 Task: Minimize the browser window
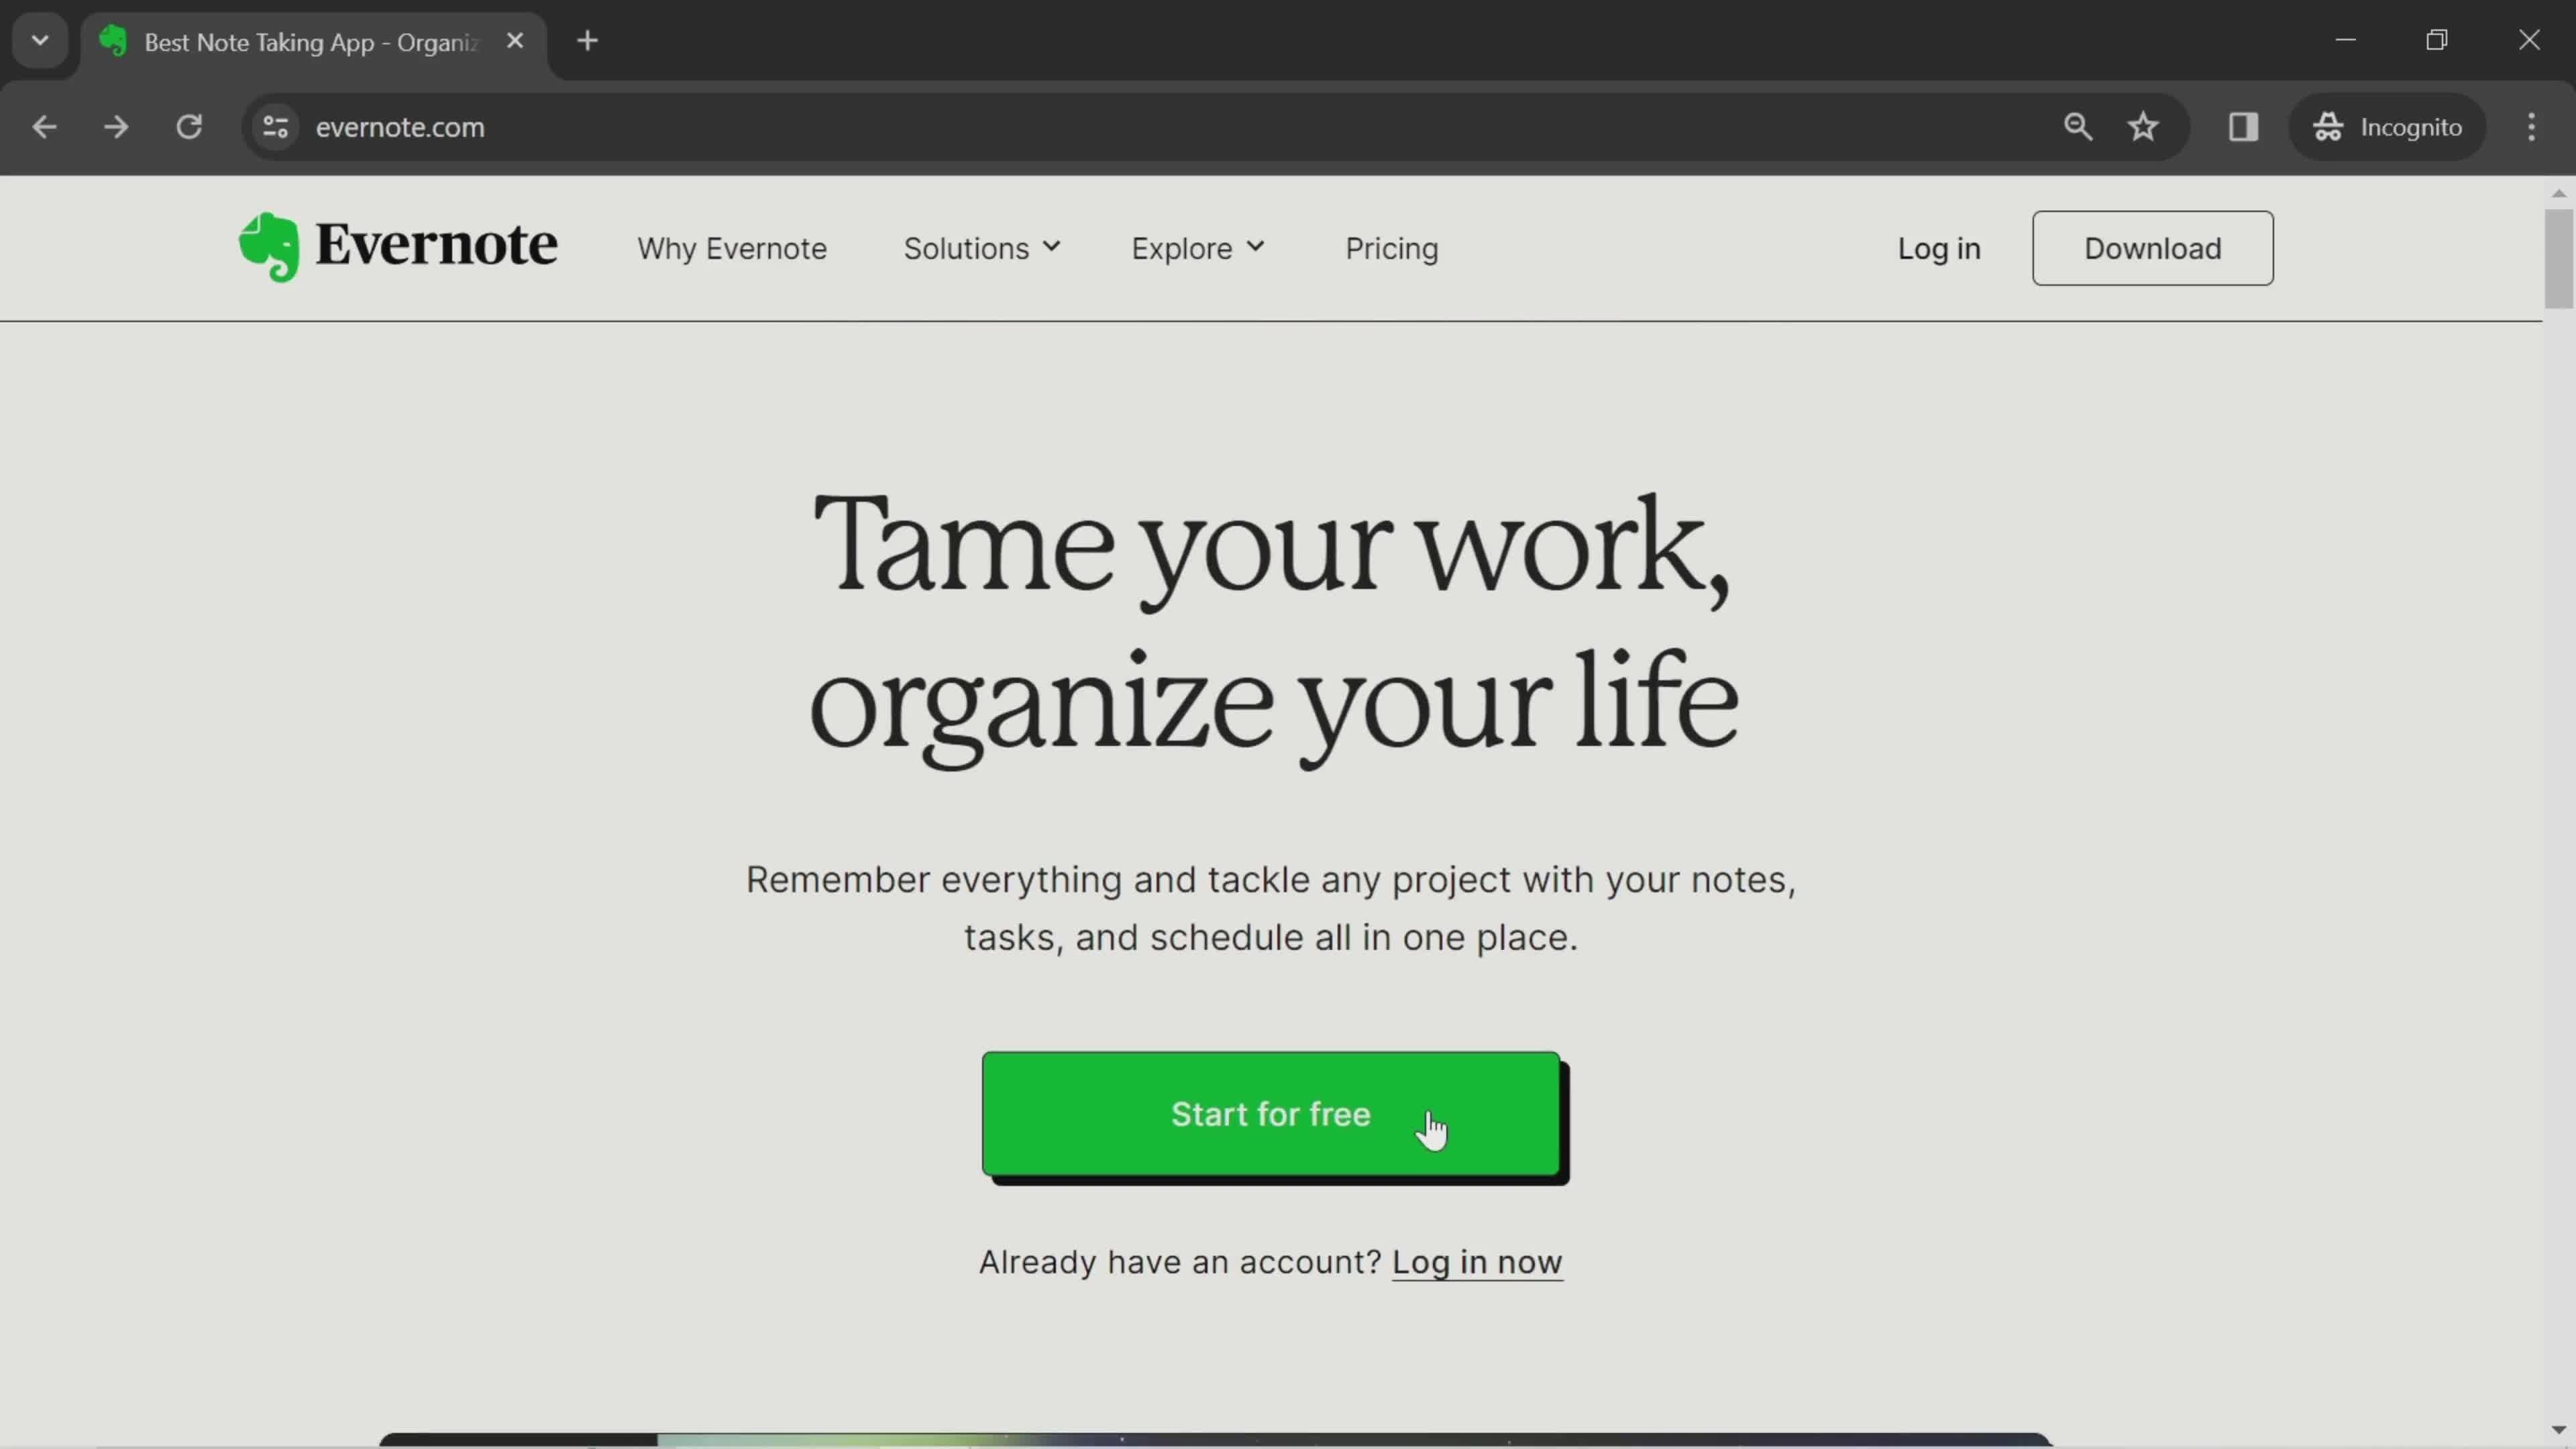pos(2345,41)
